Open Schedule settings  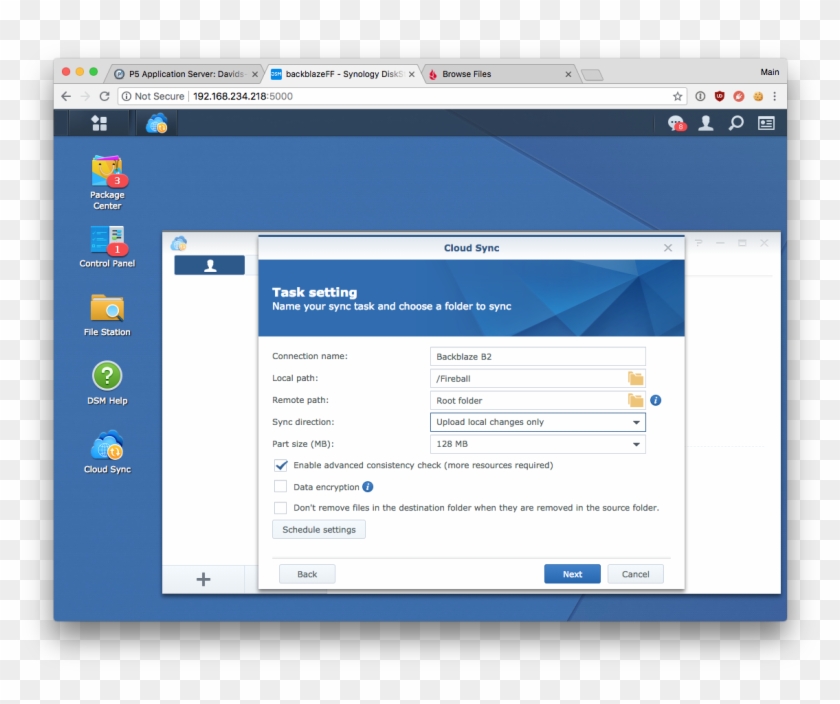pos(318,529)
